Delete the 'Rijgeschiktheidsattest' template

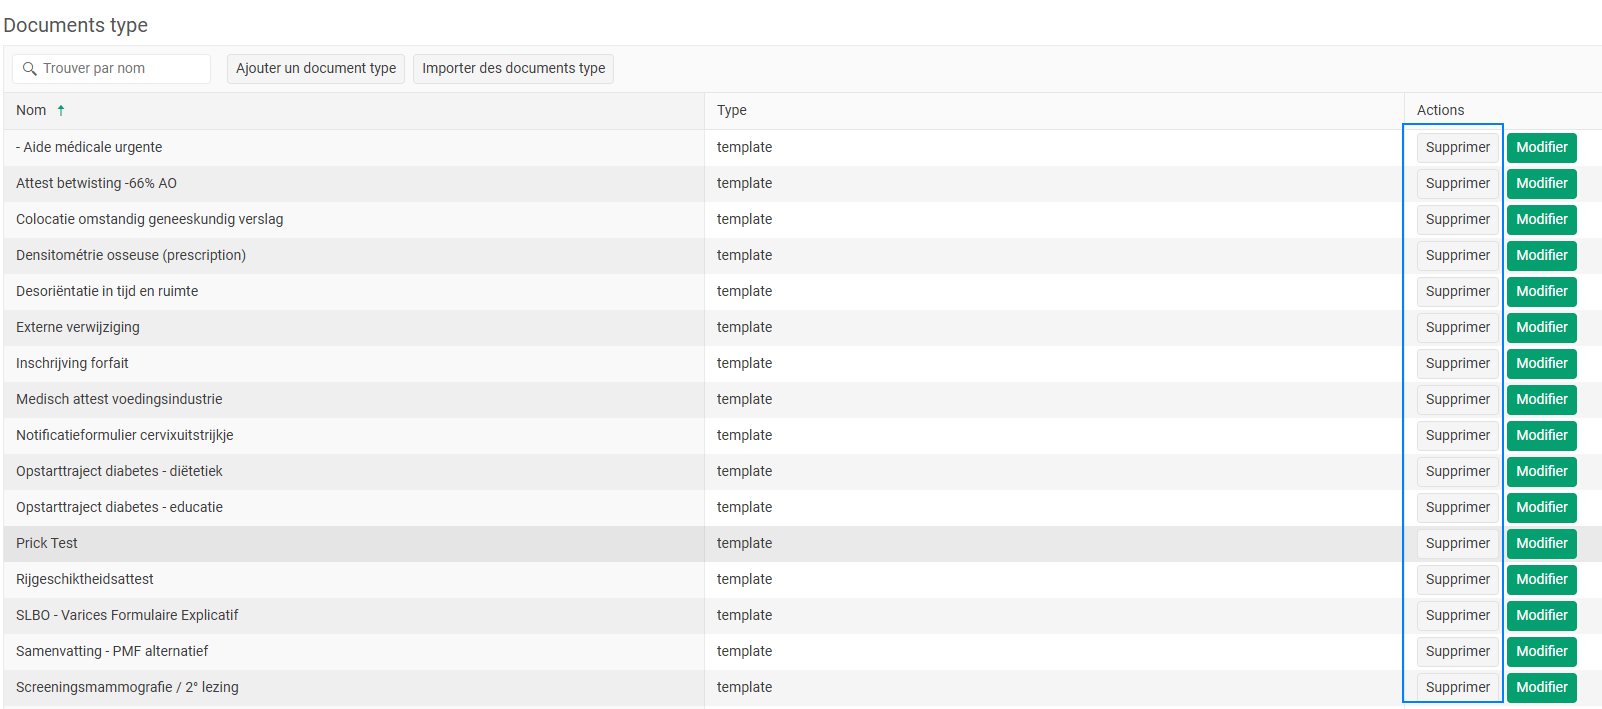pyautogui.click(x=1457, y=580)
